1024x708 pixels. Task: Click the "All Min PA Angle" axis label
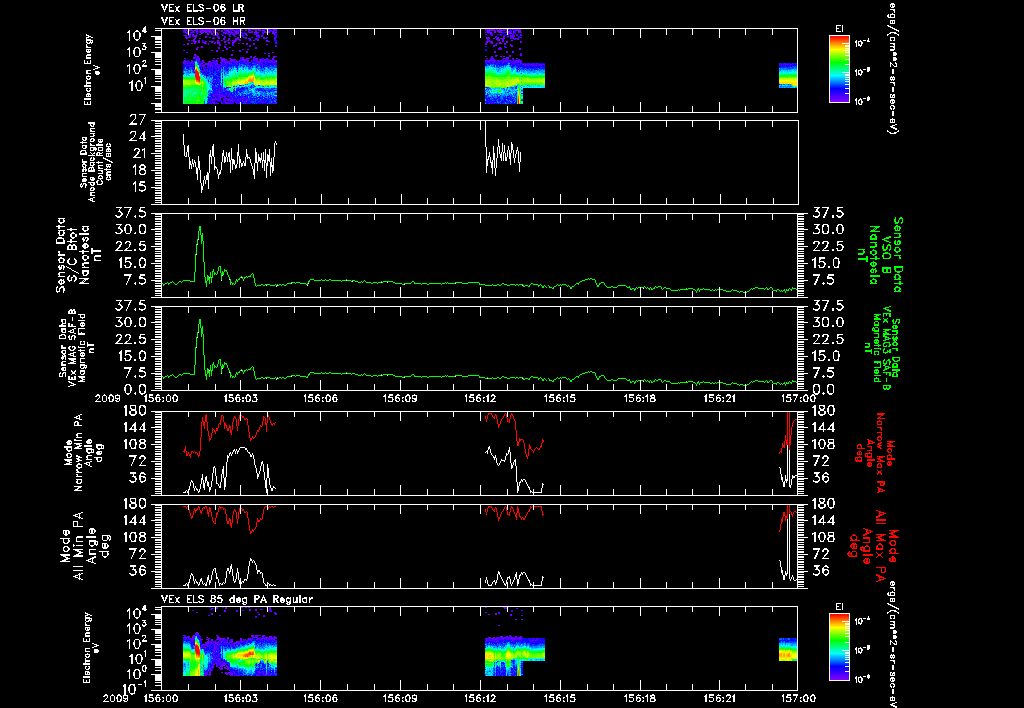click(x=83, y=546)
